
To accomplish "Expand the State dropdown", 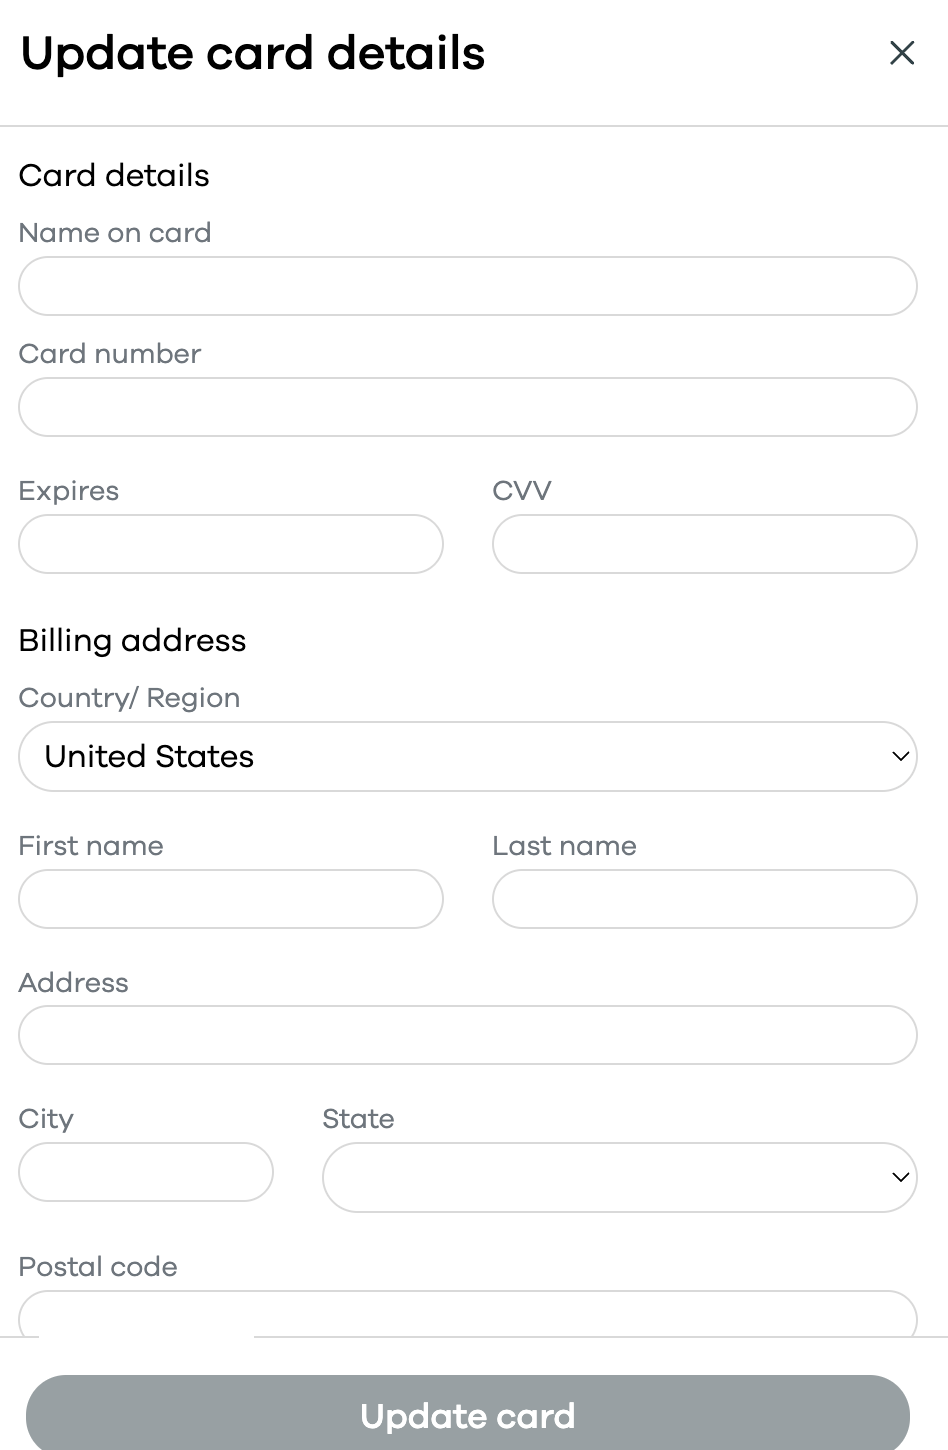I will pos(619,1177).
